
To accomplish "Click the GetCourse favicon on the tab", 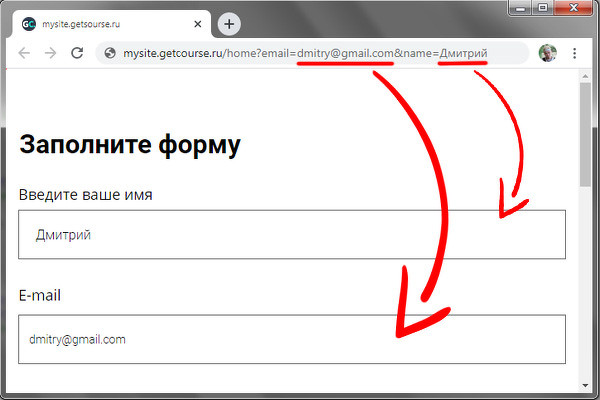I will 28,24.
